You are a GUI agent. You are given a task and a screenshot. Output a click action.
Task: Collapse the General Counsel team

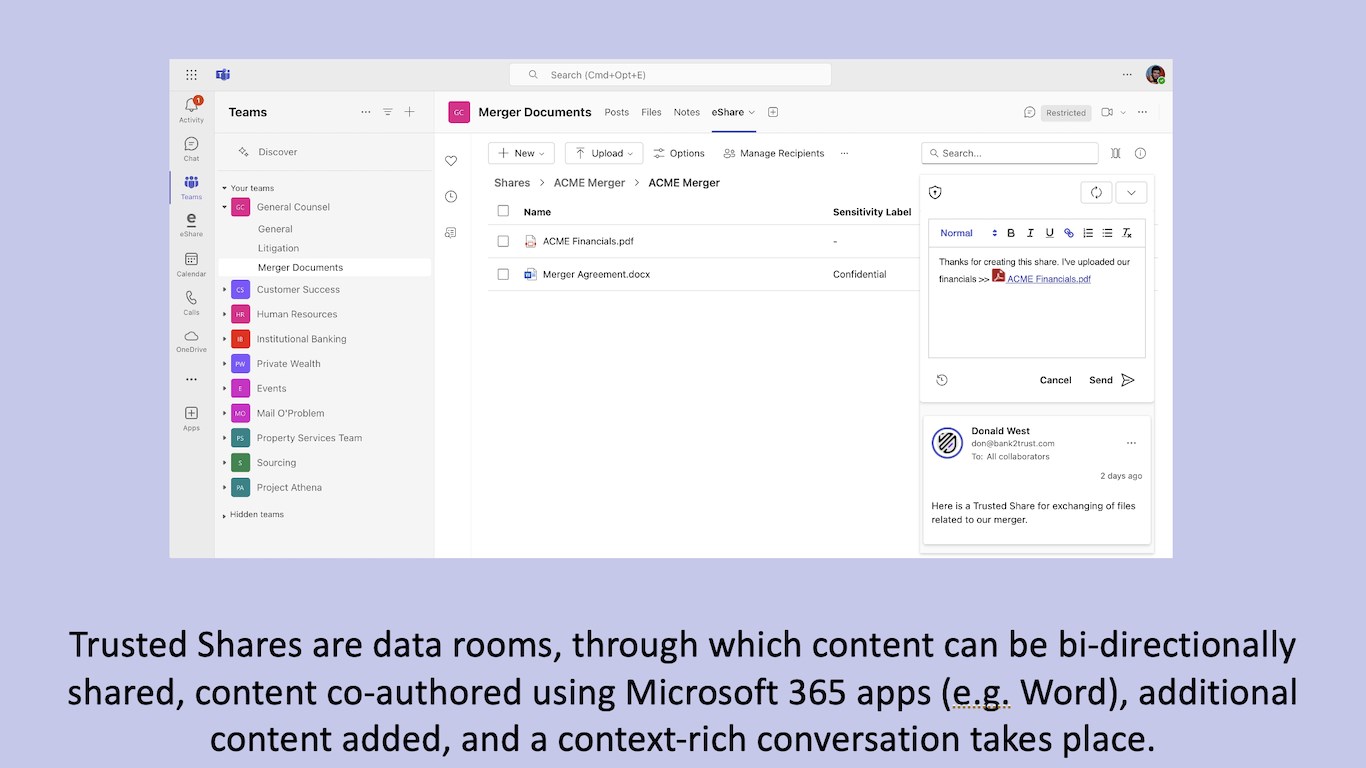(225, 207)
